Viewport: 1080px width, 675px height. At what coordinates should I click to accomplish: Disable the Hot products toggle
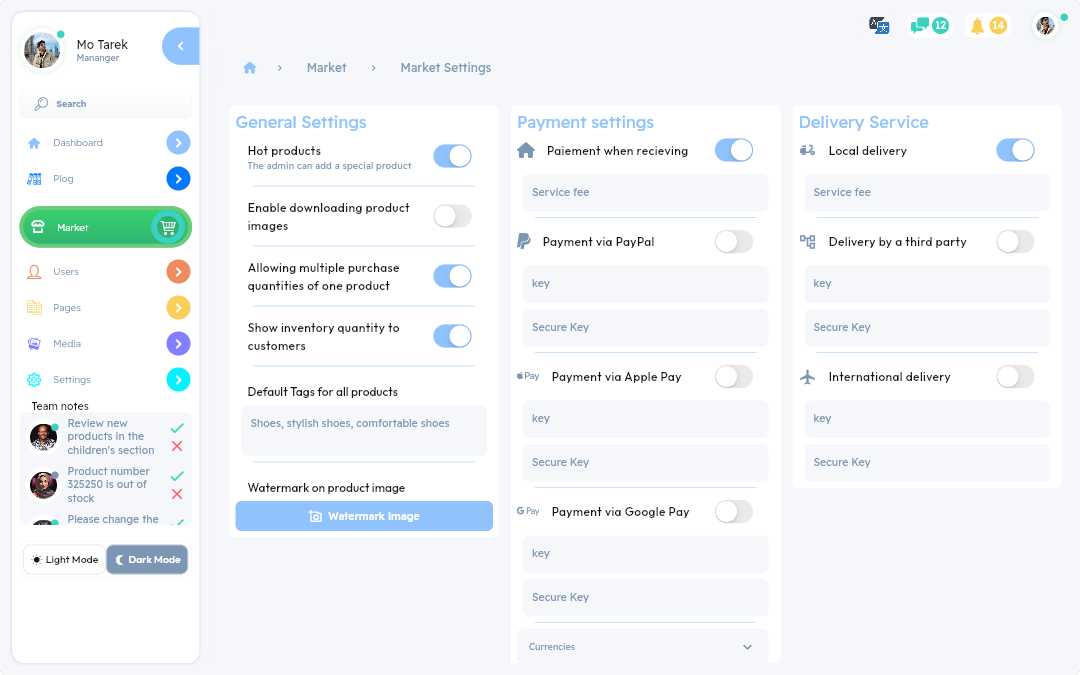[x=452, y=156]
